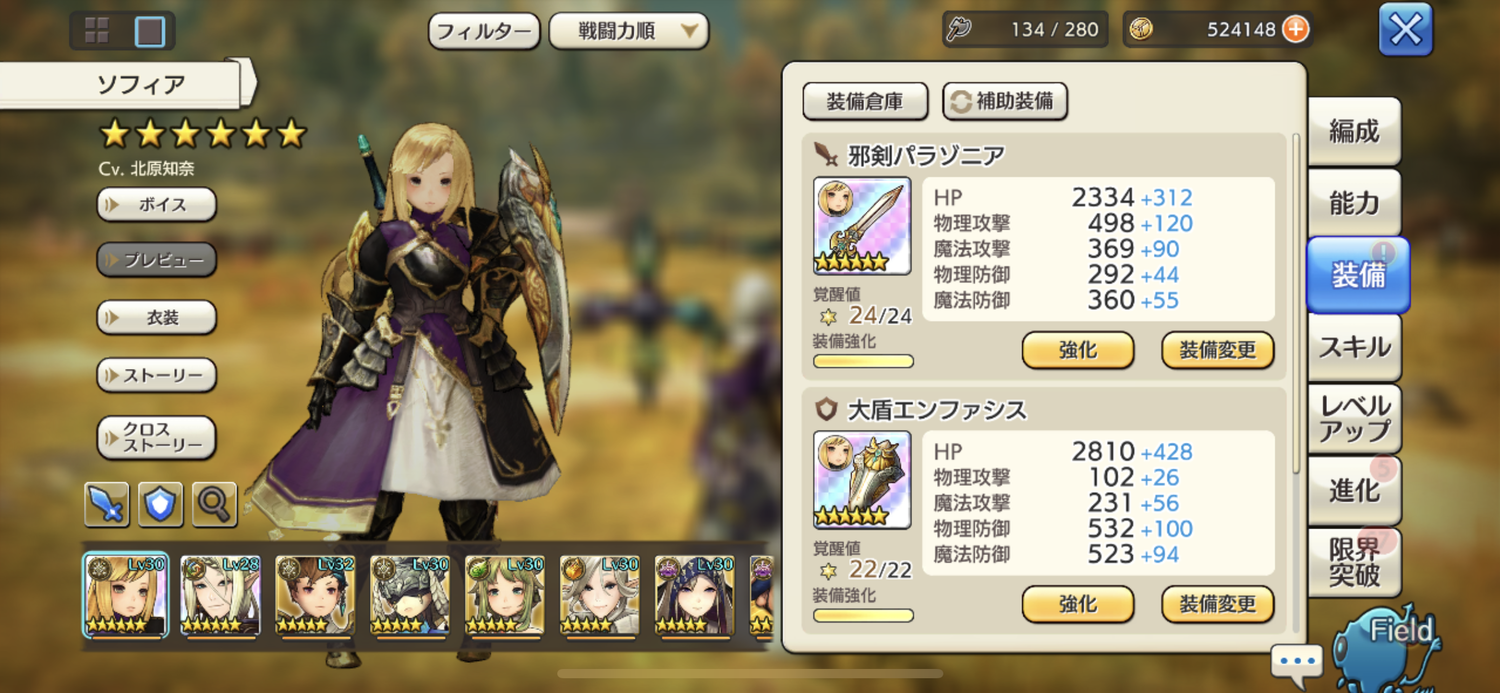1500x693 pixels.
Task: Tap the blue sword weapon icon
Action: click(107, 504)
